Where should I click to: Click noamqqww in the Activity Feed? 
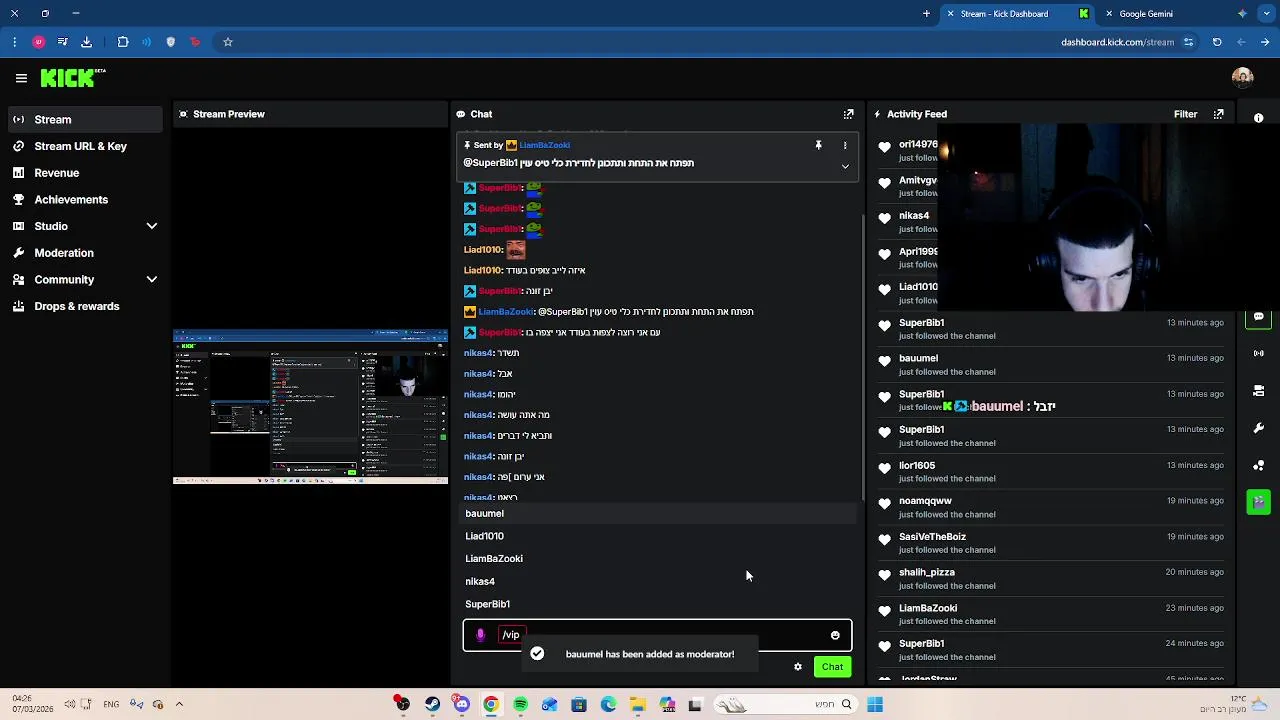925,501
